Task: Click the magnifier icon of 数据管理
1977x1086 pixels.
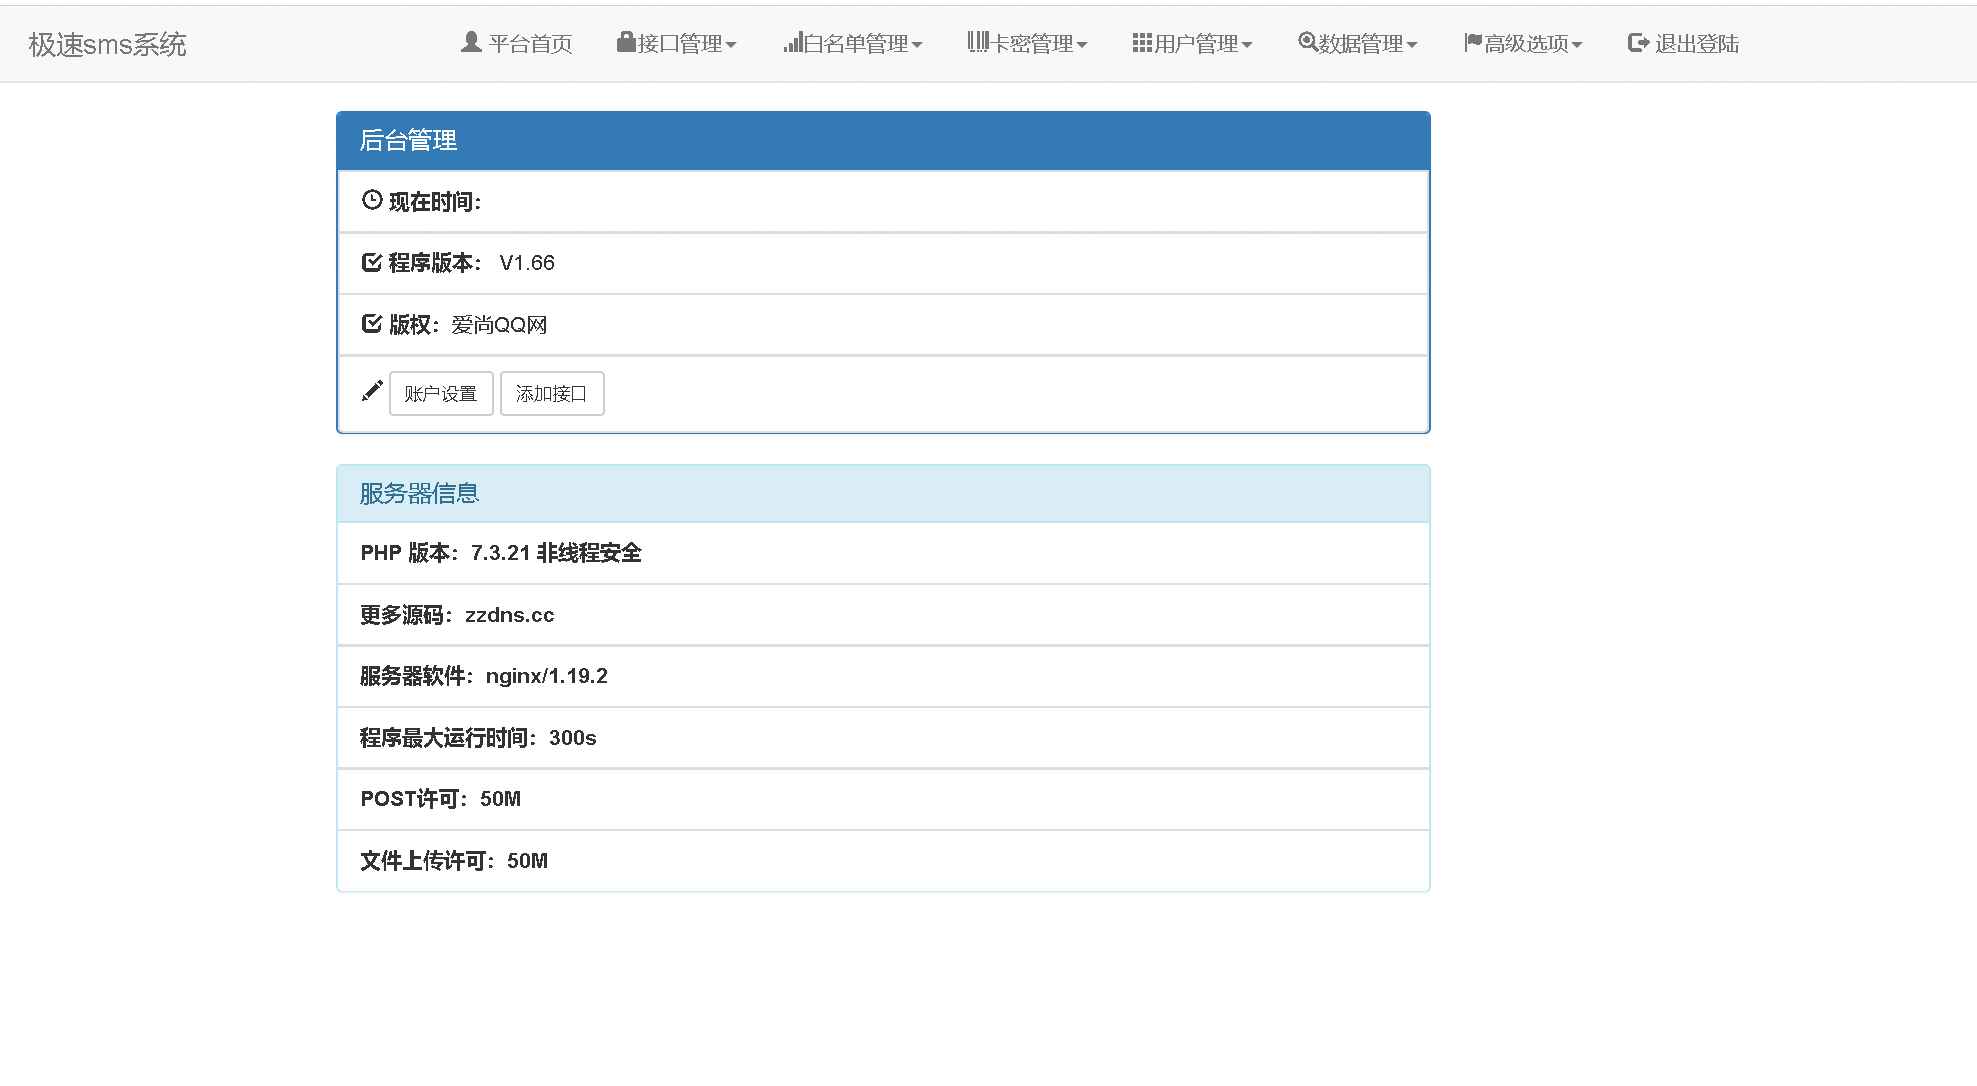Action: click(x=1308, y=42)
